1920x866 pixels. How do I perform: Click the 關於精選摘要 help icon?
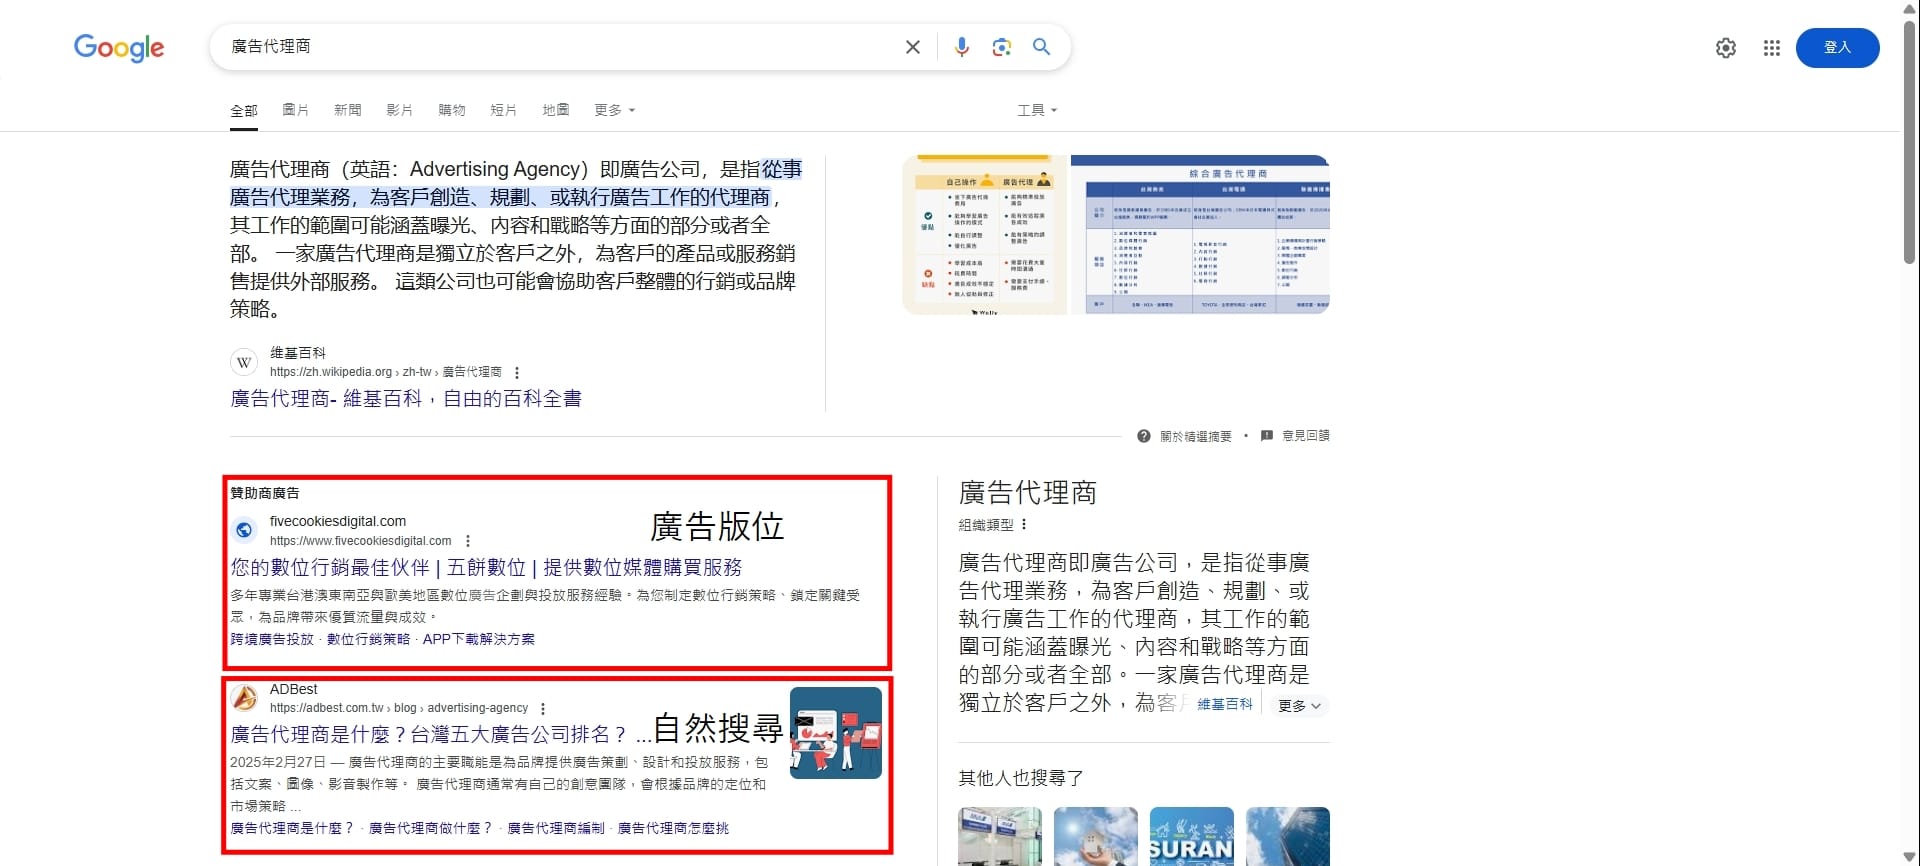pyautogui.click(x=1144, y=436)
